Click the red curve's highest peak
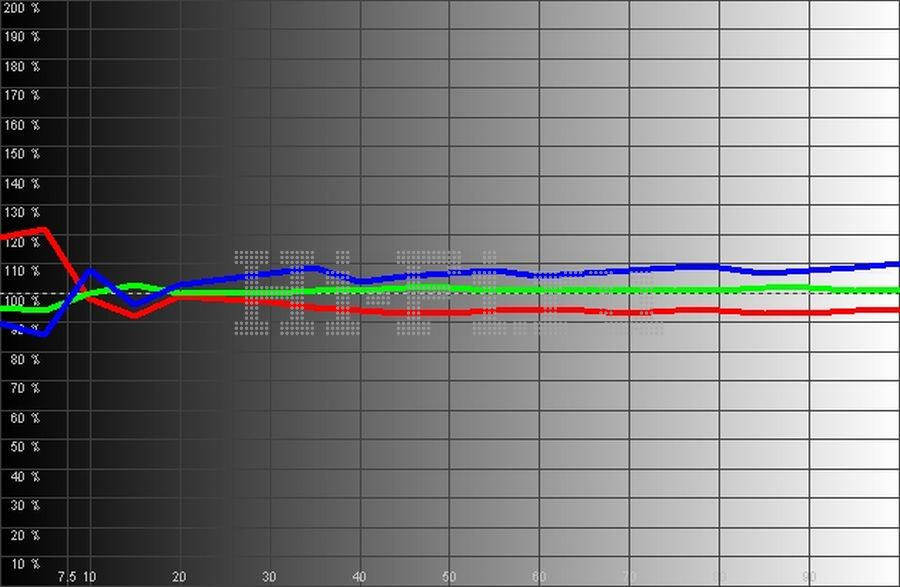Viewport: 900px width, 587px height. tap(44, 230)
